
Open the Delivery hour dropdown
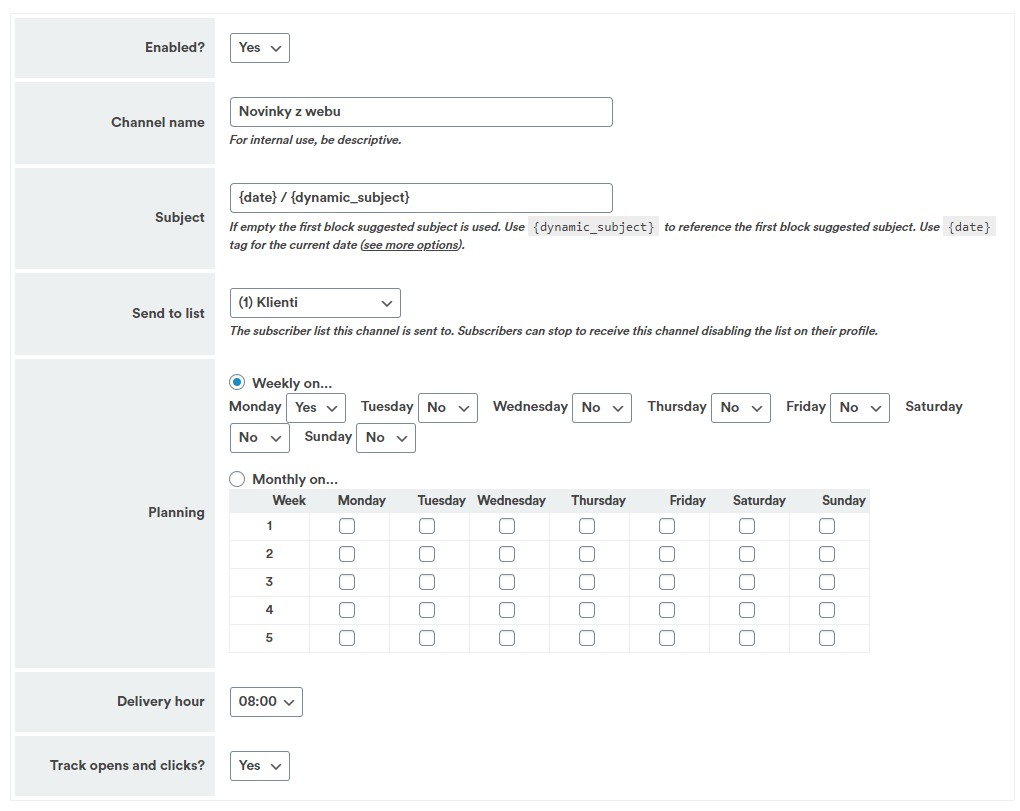click(x=266, y=702)
